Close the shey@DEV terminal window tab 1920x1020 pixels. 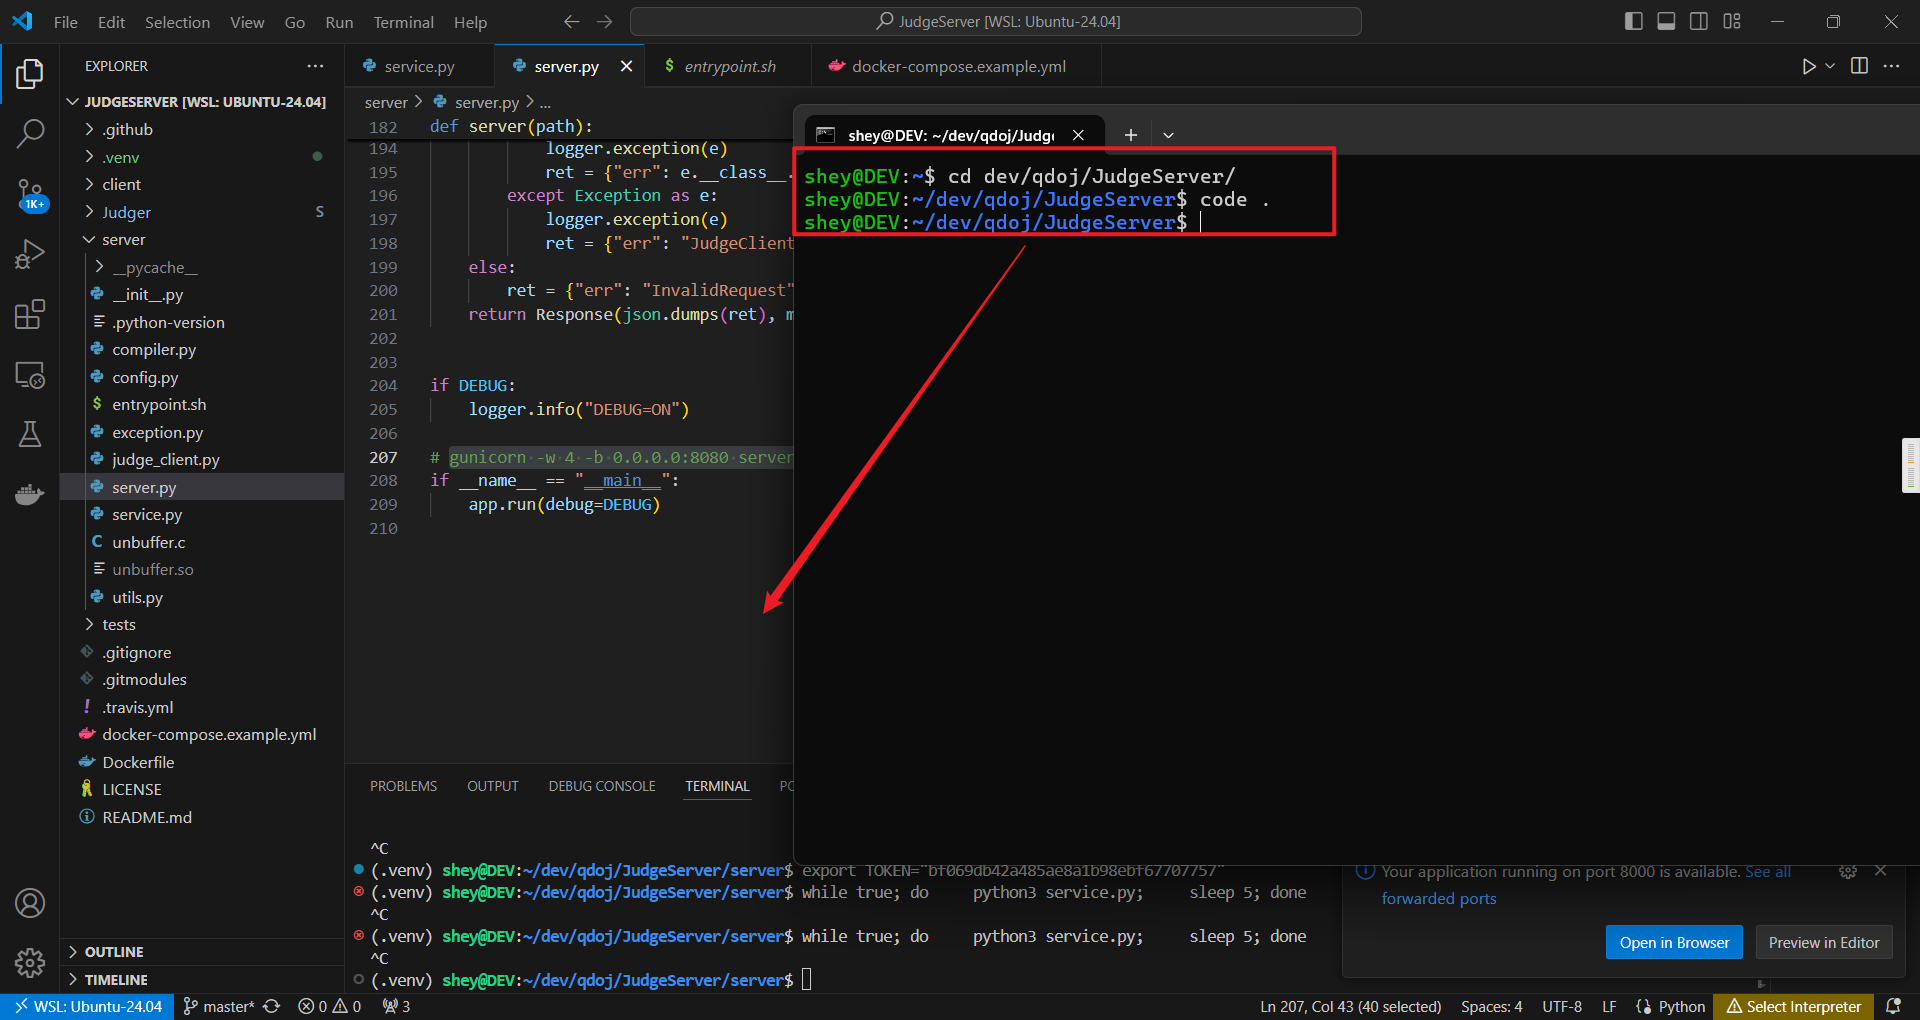coord(1078,135)
